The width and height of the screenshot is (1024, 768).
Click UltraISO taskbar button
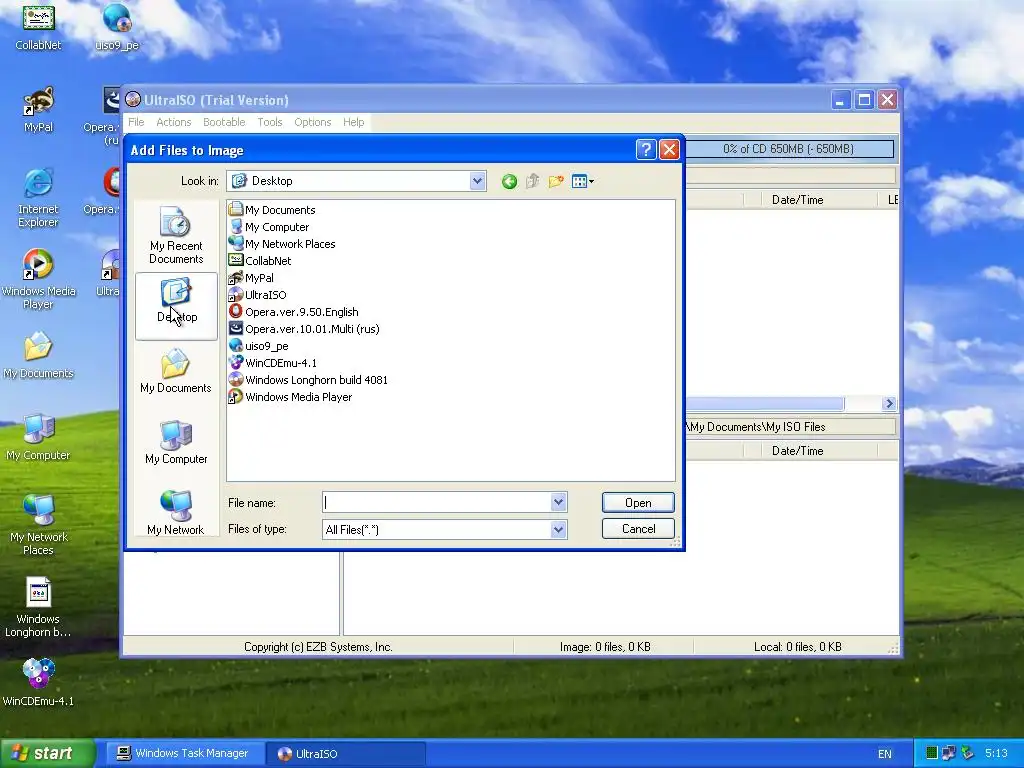coord(346,753)
